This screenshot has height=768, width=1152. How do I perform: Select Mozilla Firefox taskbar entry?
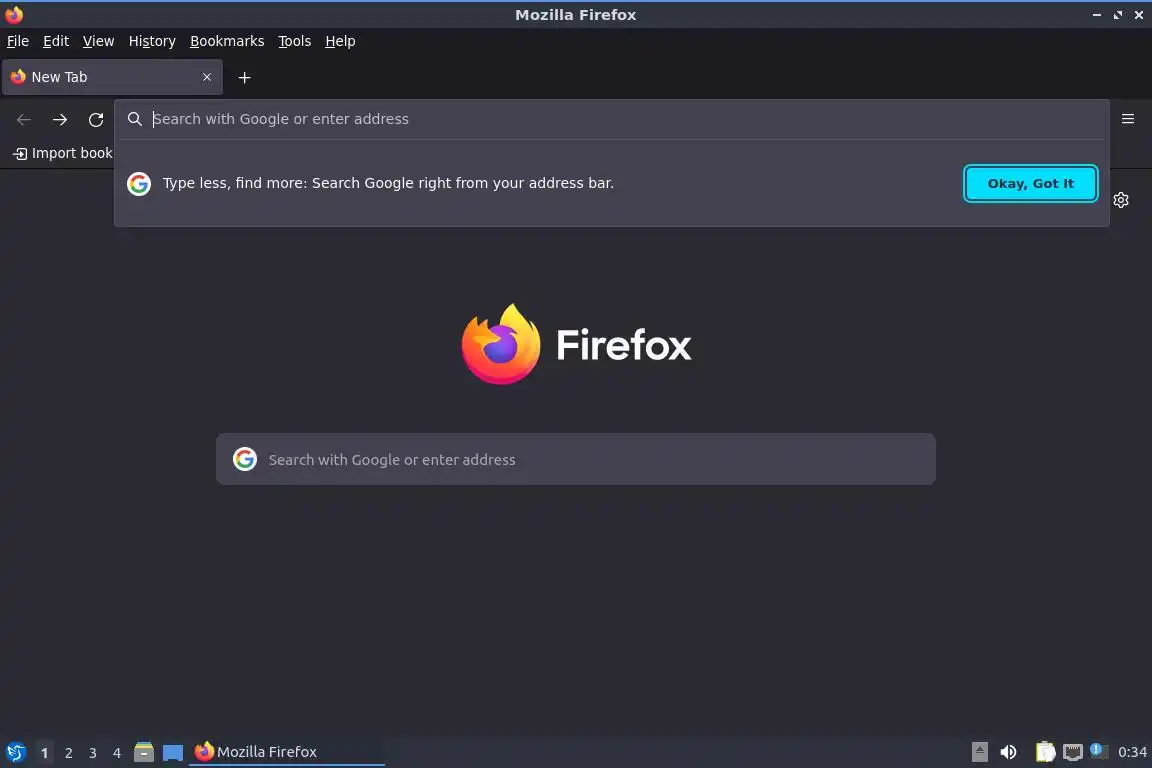(x=287, y=752)
